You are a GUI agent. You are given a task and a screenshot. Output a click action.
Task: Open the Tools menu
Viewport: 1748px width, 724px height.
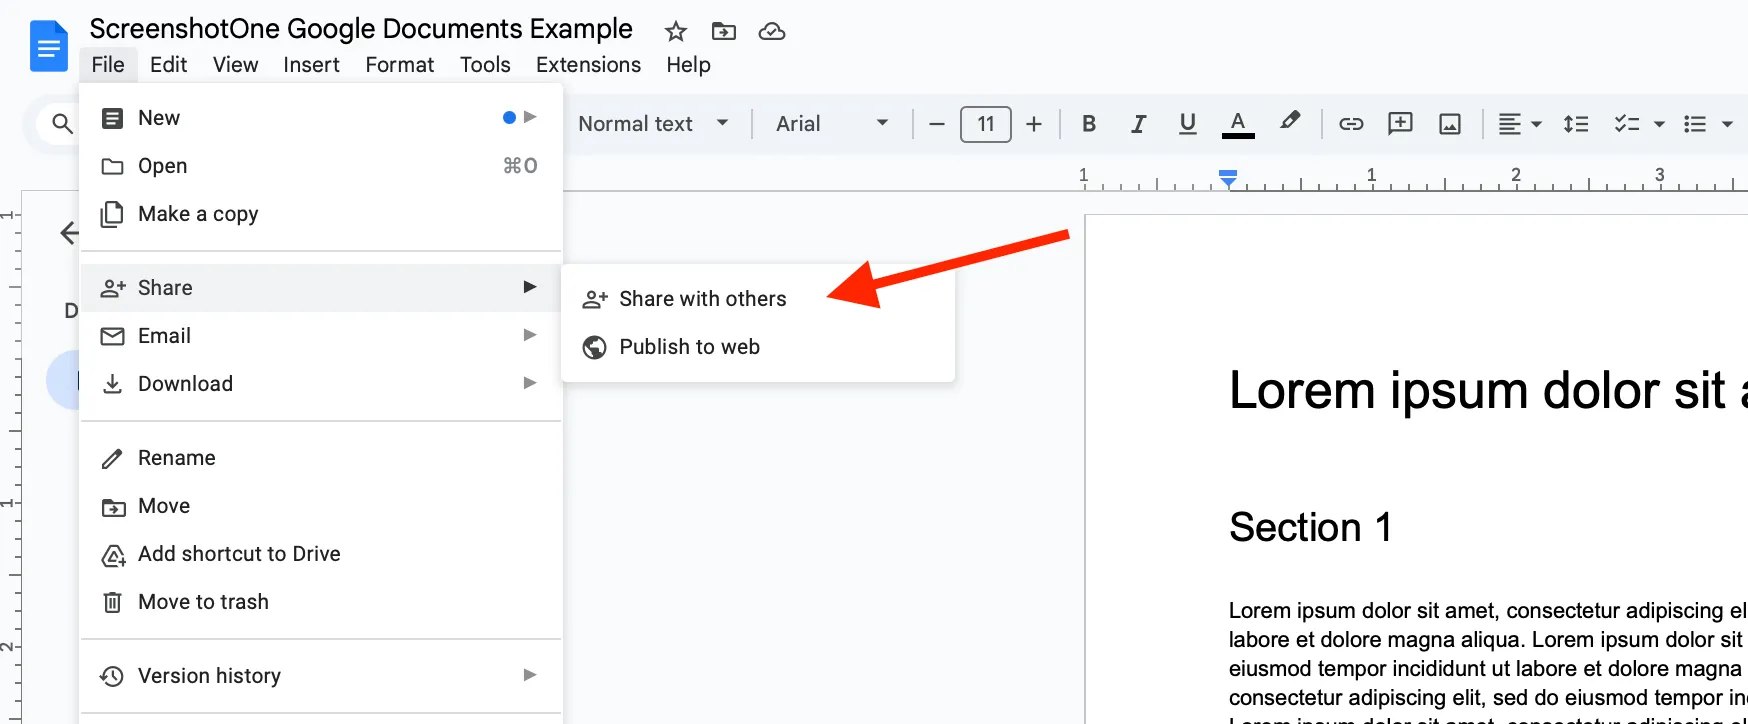tap(485, 65)
